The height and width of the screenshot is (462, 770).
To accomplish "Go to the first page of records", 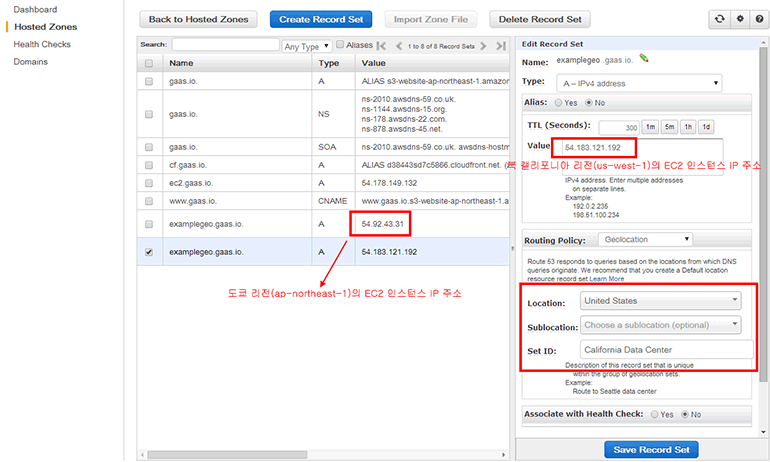I will [x=384, y=46].
